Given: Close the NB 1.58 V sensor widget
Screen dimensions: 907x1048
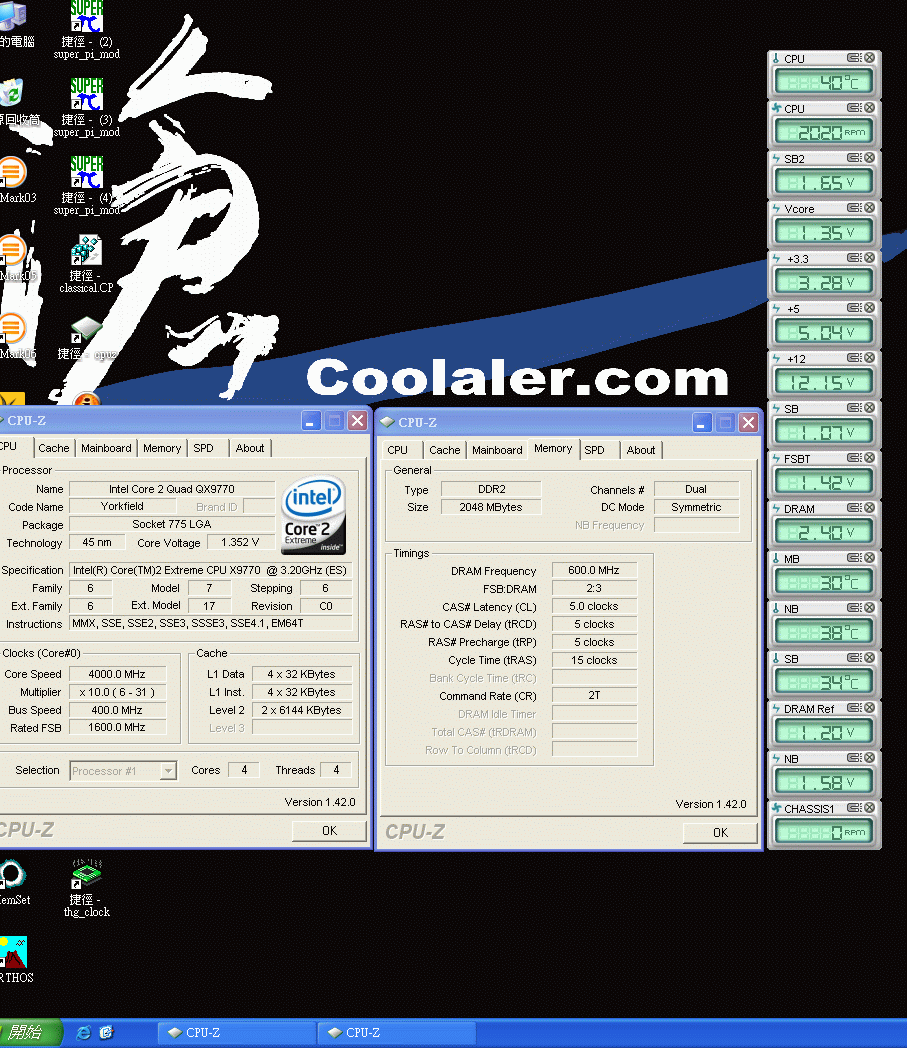Looking at the screenshot, I should coord(870,758).
